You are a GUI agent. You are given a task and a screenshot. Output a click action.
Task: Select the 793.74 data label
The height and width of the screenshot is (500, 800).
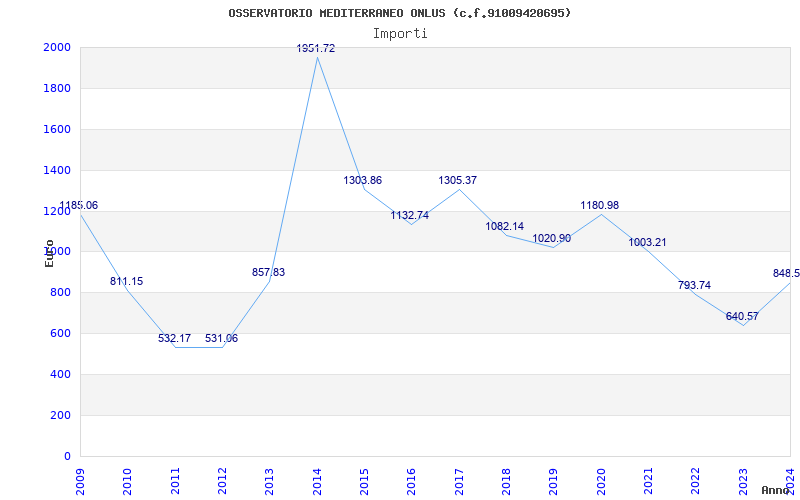[x=694, y=285]
